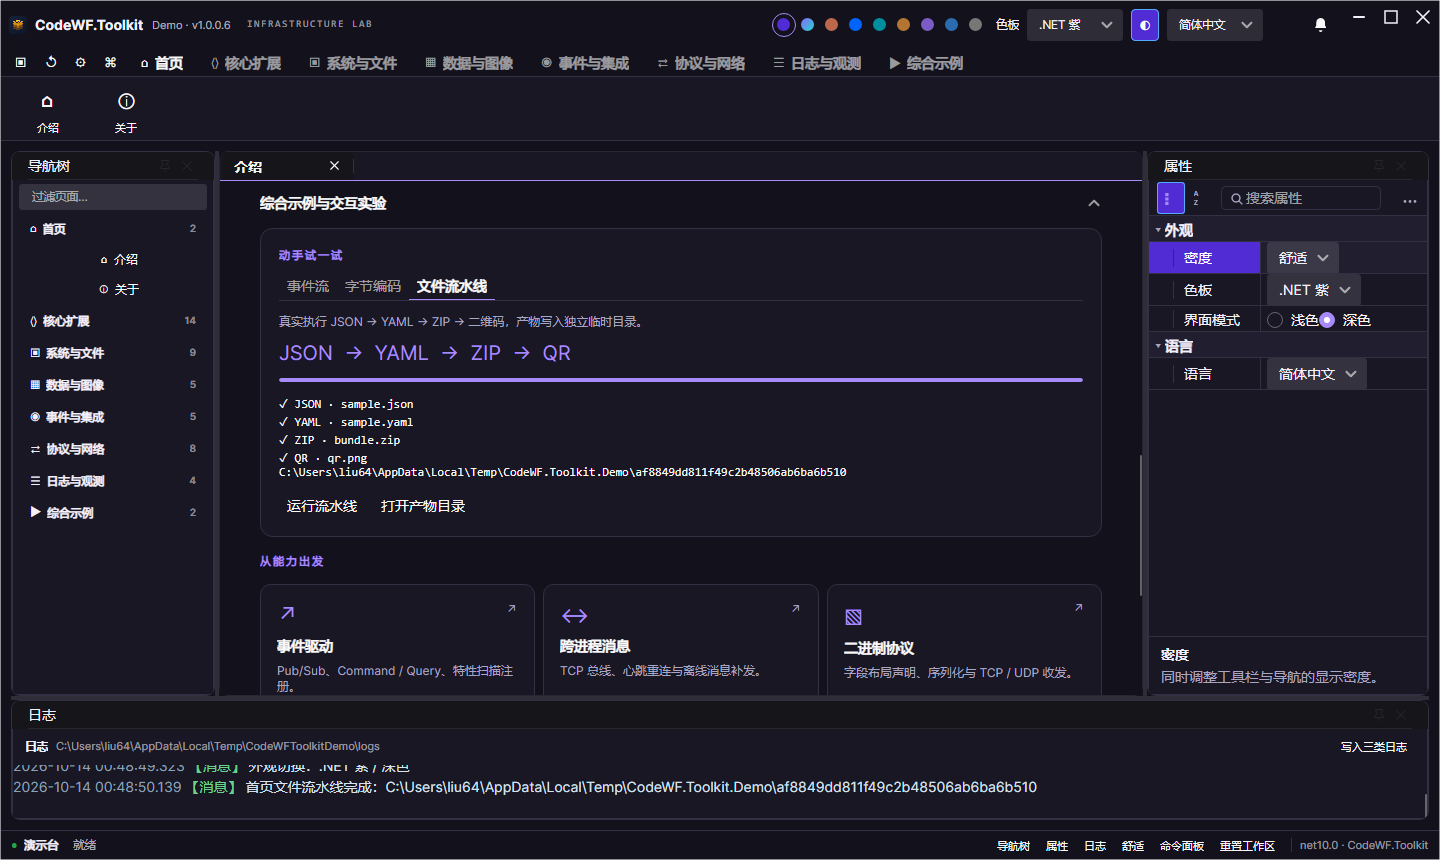
Task: Open the 跨进程消息 card arrow link
Action: (x=796, y=608)
